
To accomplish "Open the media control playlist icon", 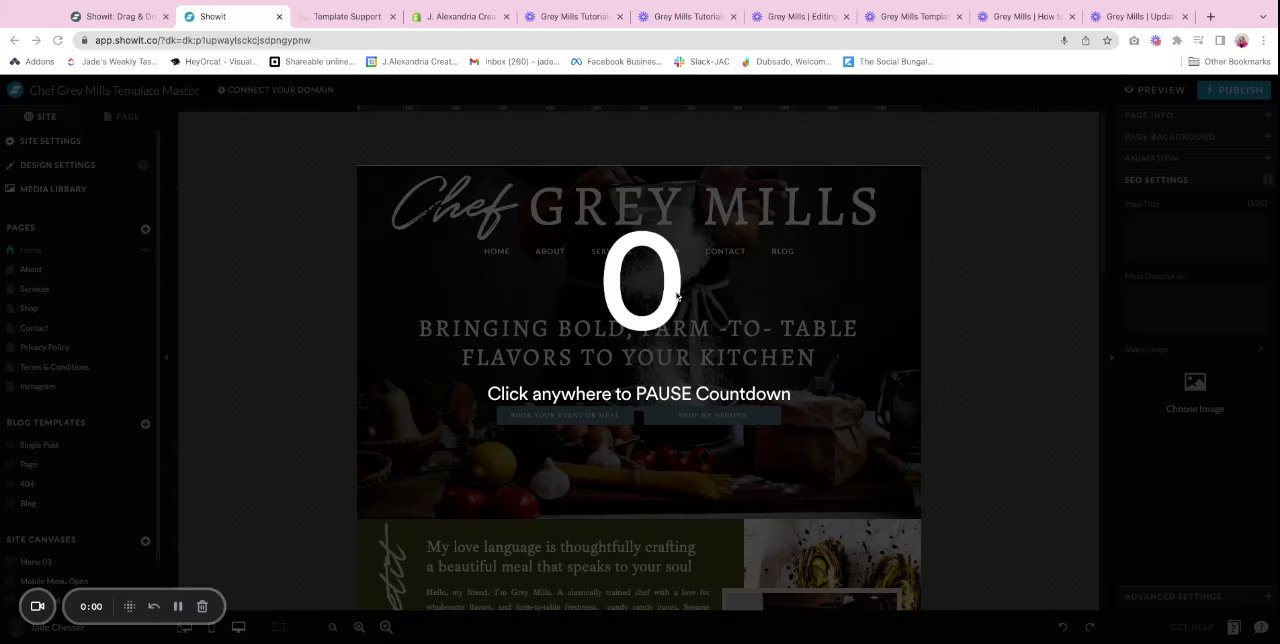I will pyautogui.click(x=1198, y=40).
